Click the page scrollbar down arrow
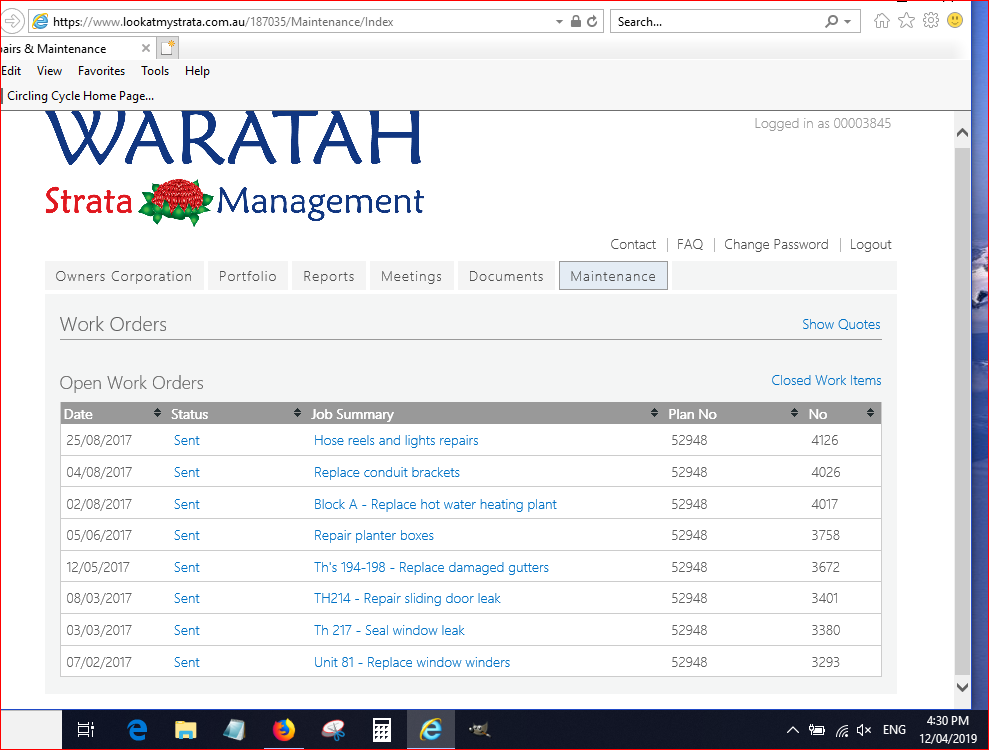This screenshot has width=989, height=750. (x=962, y=688)
